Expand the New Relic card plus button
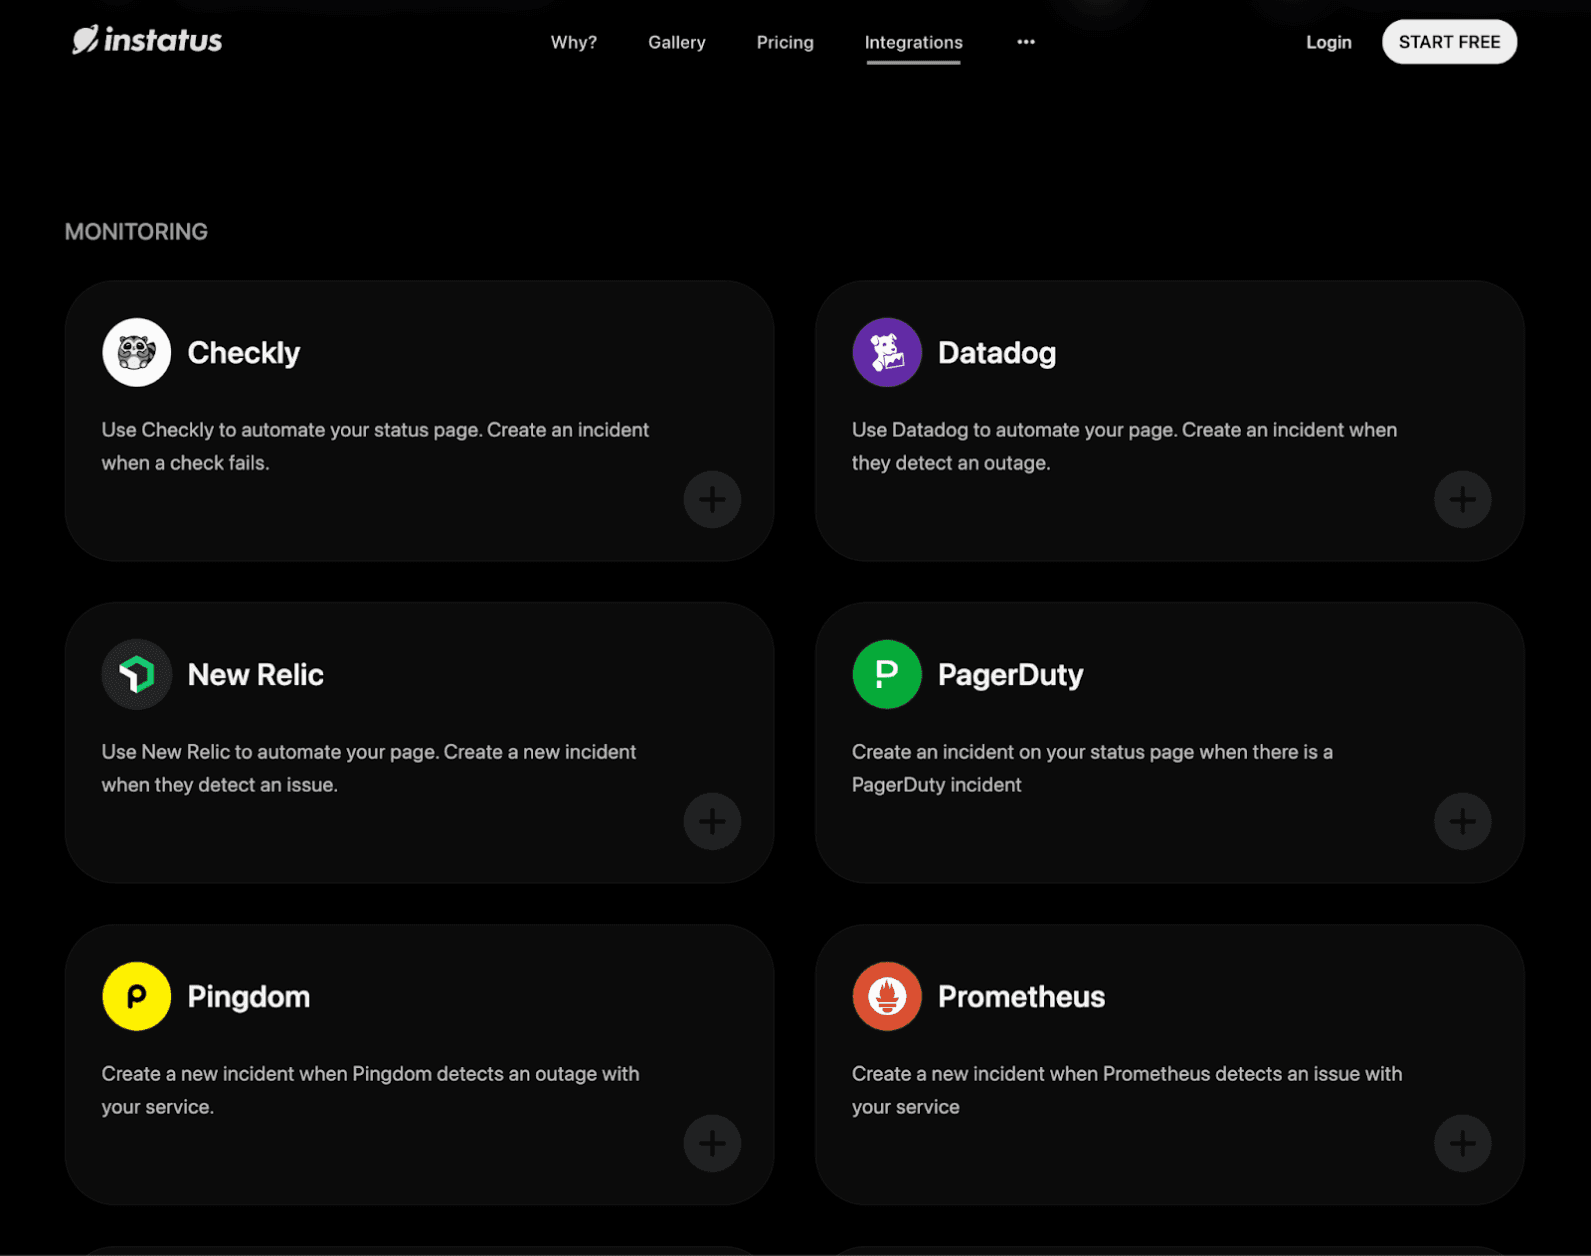The height and width of the screenshot is (1256, 1591). 712,821
